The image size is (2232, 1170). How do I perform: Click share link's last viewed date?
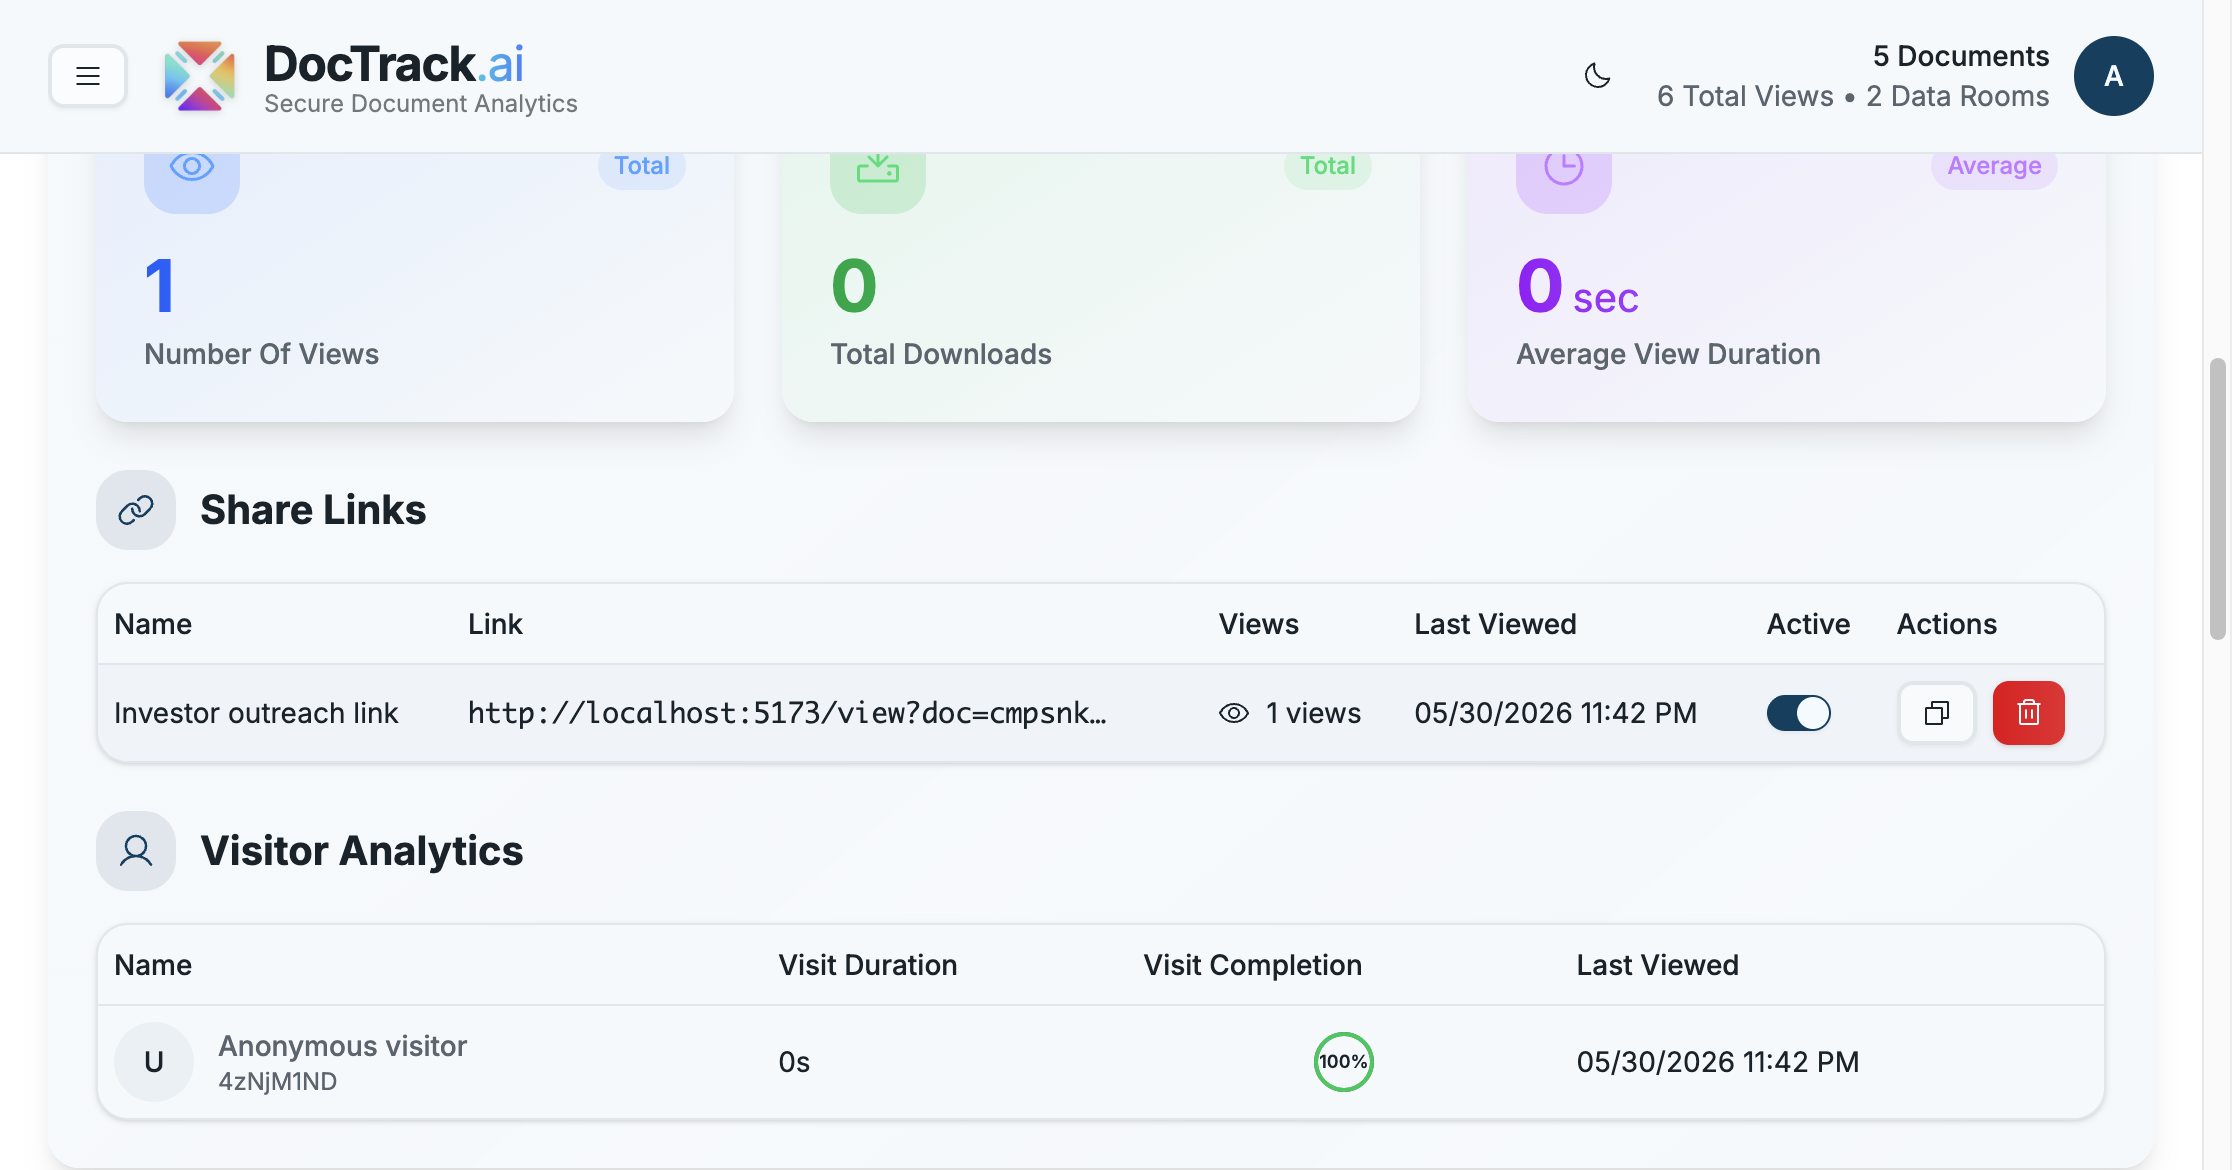[1555, 713]
